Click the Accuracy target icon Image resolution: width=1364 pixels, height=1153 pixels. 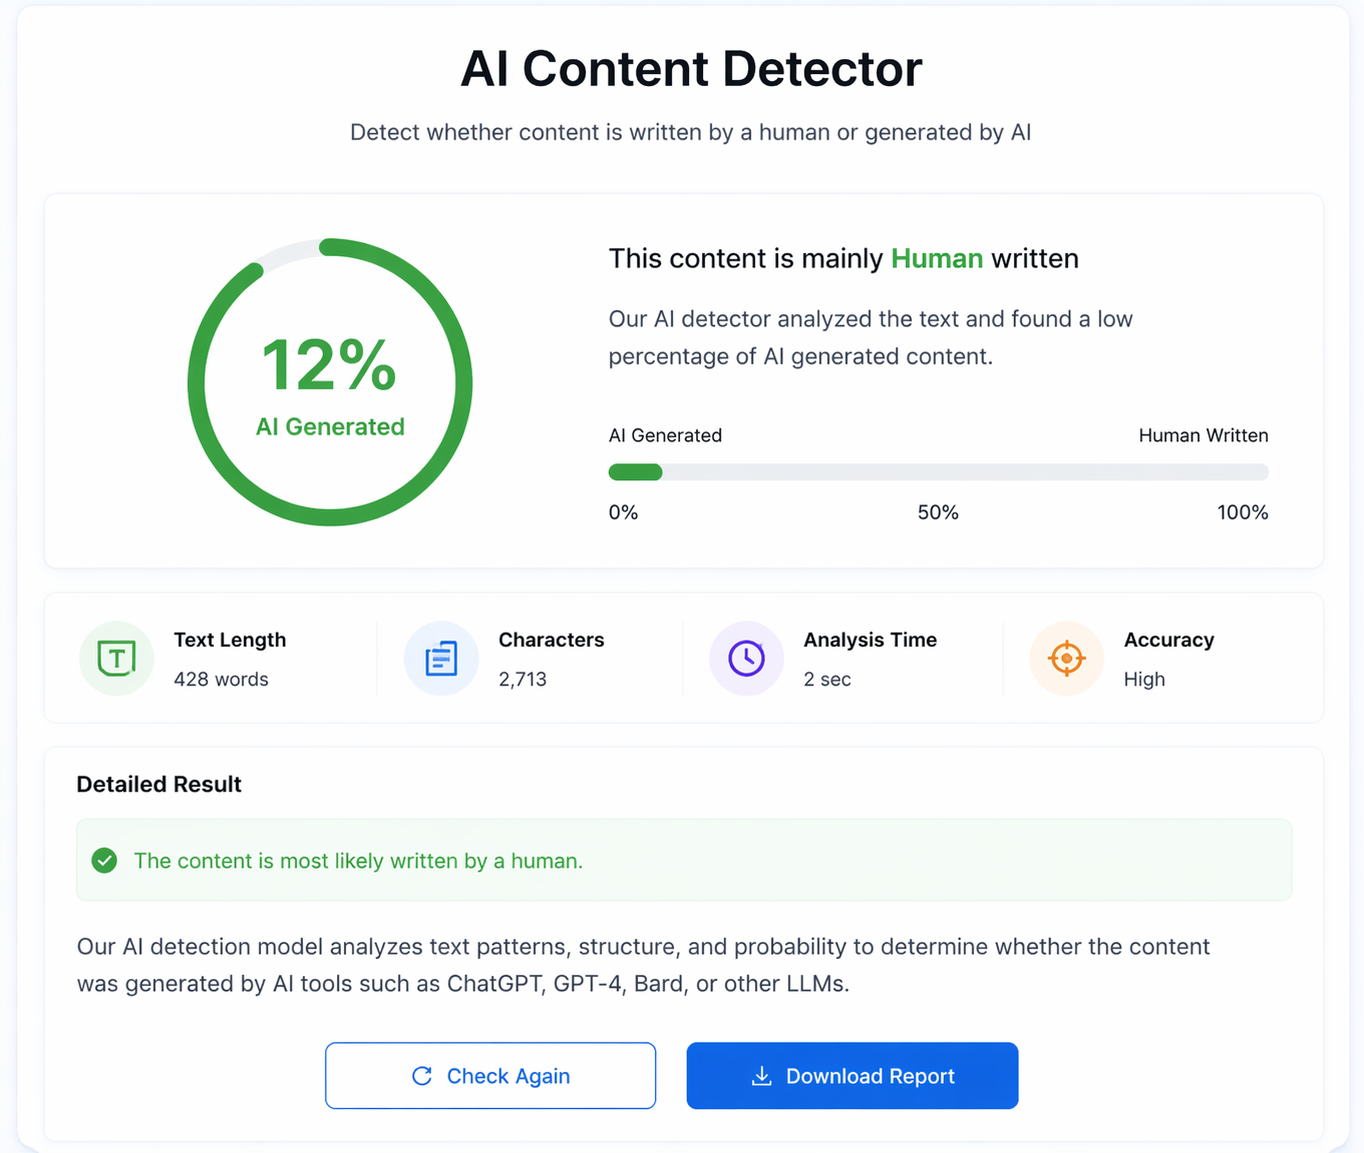click(x=1066, y=659)
